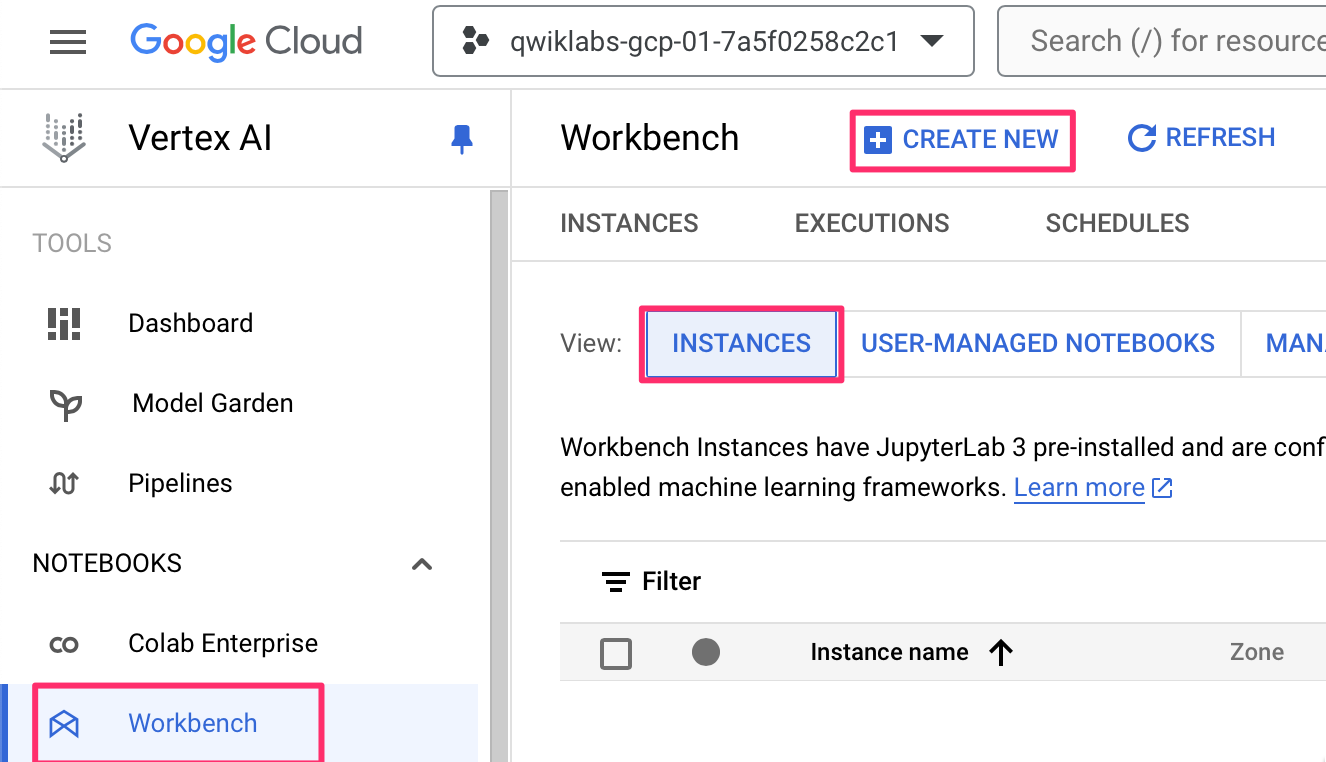Click the Workbench page heading
This screenshot has height=762, width=1326.
click(x=650, y=138)
